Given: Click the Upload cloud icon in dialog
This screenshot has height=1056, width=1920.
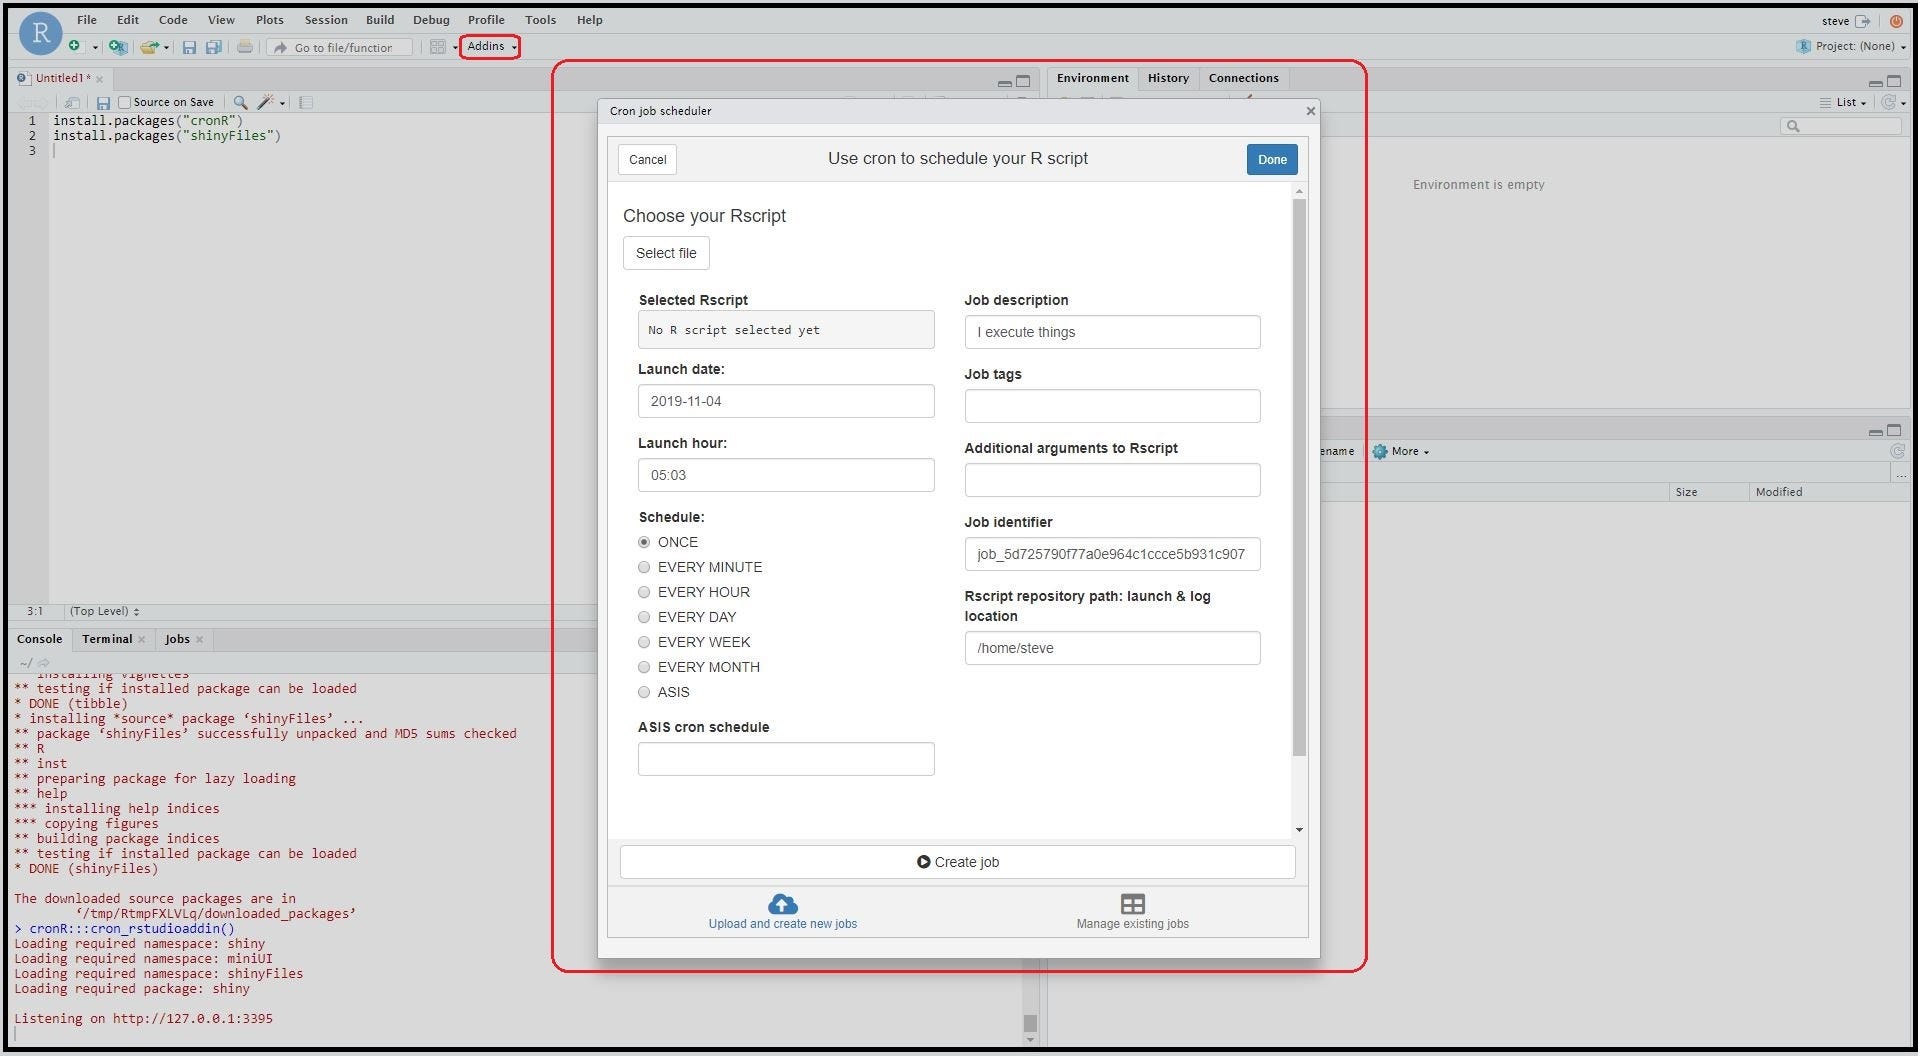Looking at the screenshot, I should 782,904.
